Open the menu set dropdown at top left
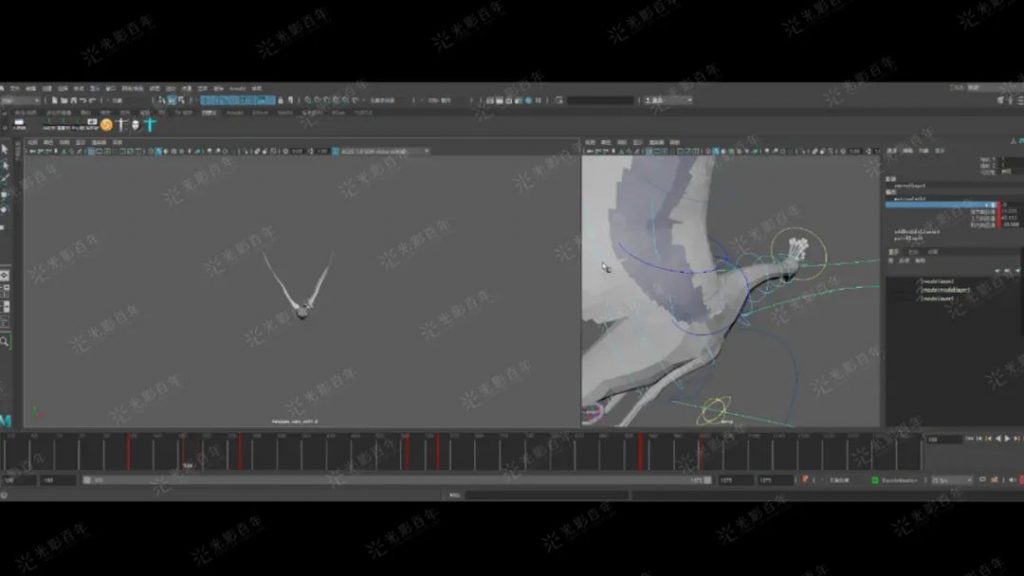 [20, 101]
